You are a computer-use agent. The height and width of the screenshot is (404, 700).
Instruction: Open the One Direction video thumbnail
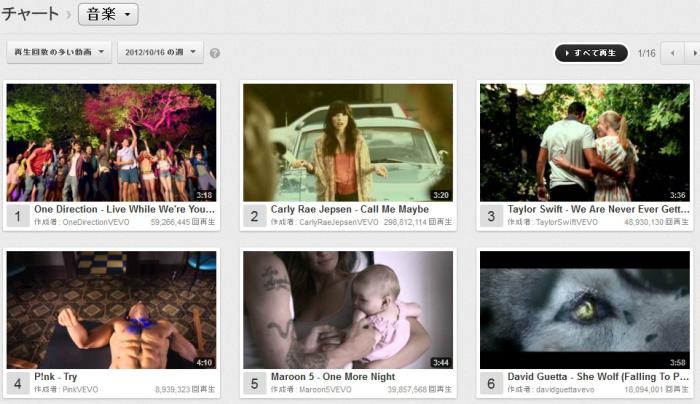[111, 142]
